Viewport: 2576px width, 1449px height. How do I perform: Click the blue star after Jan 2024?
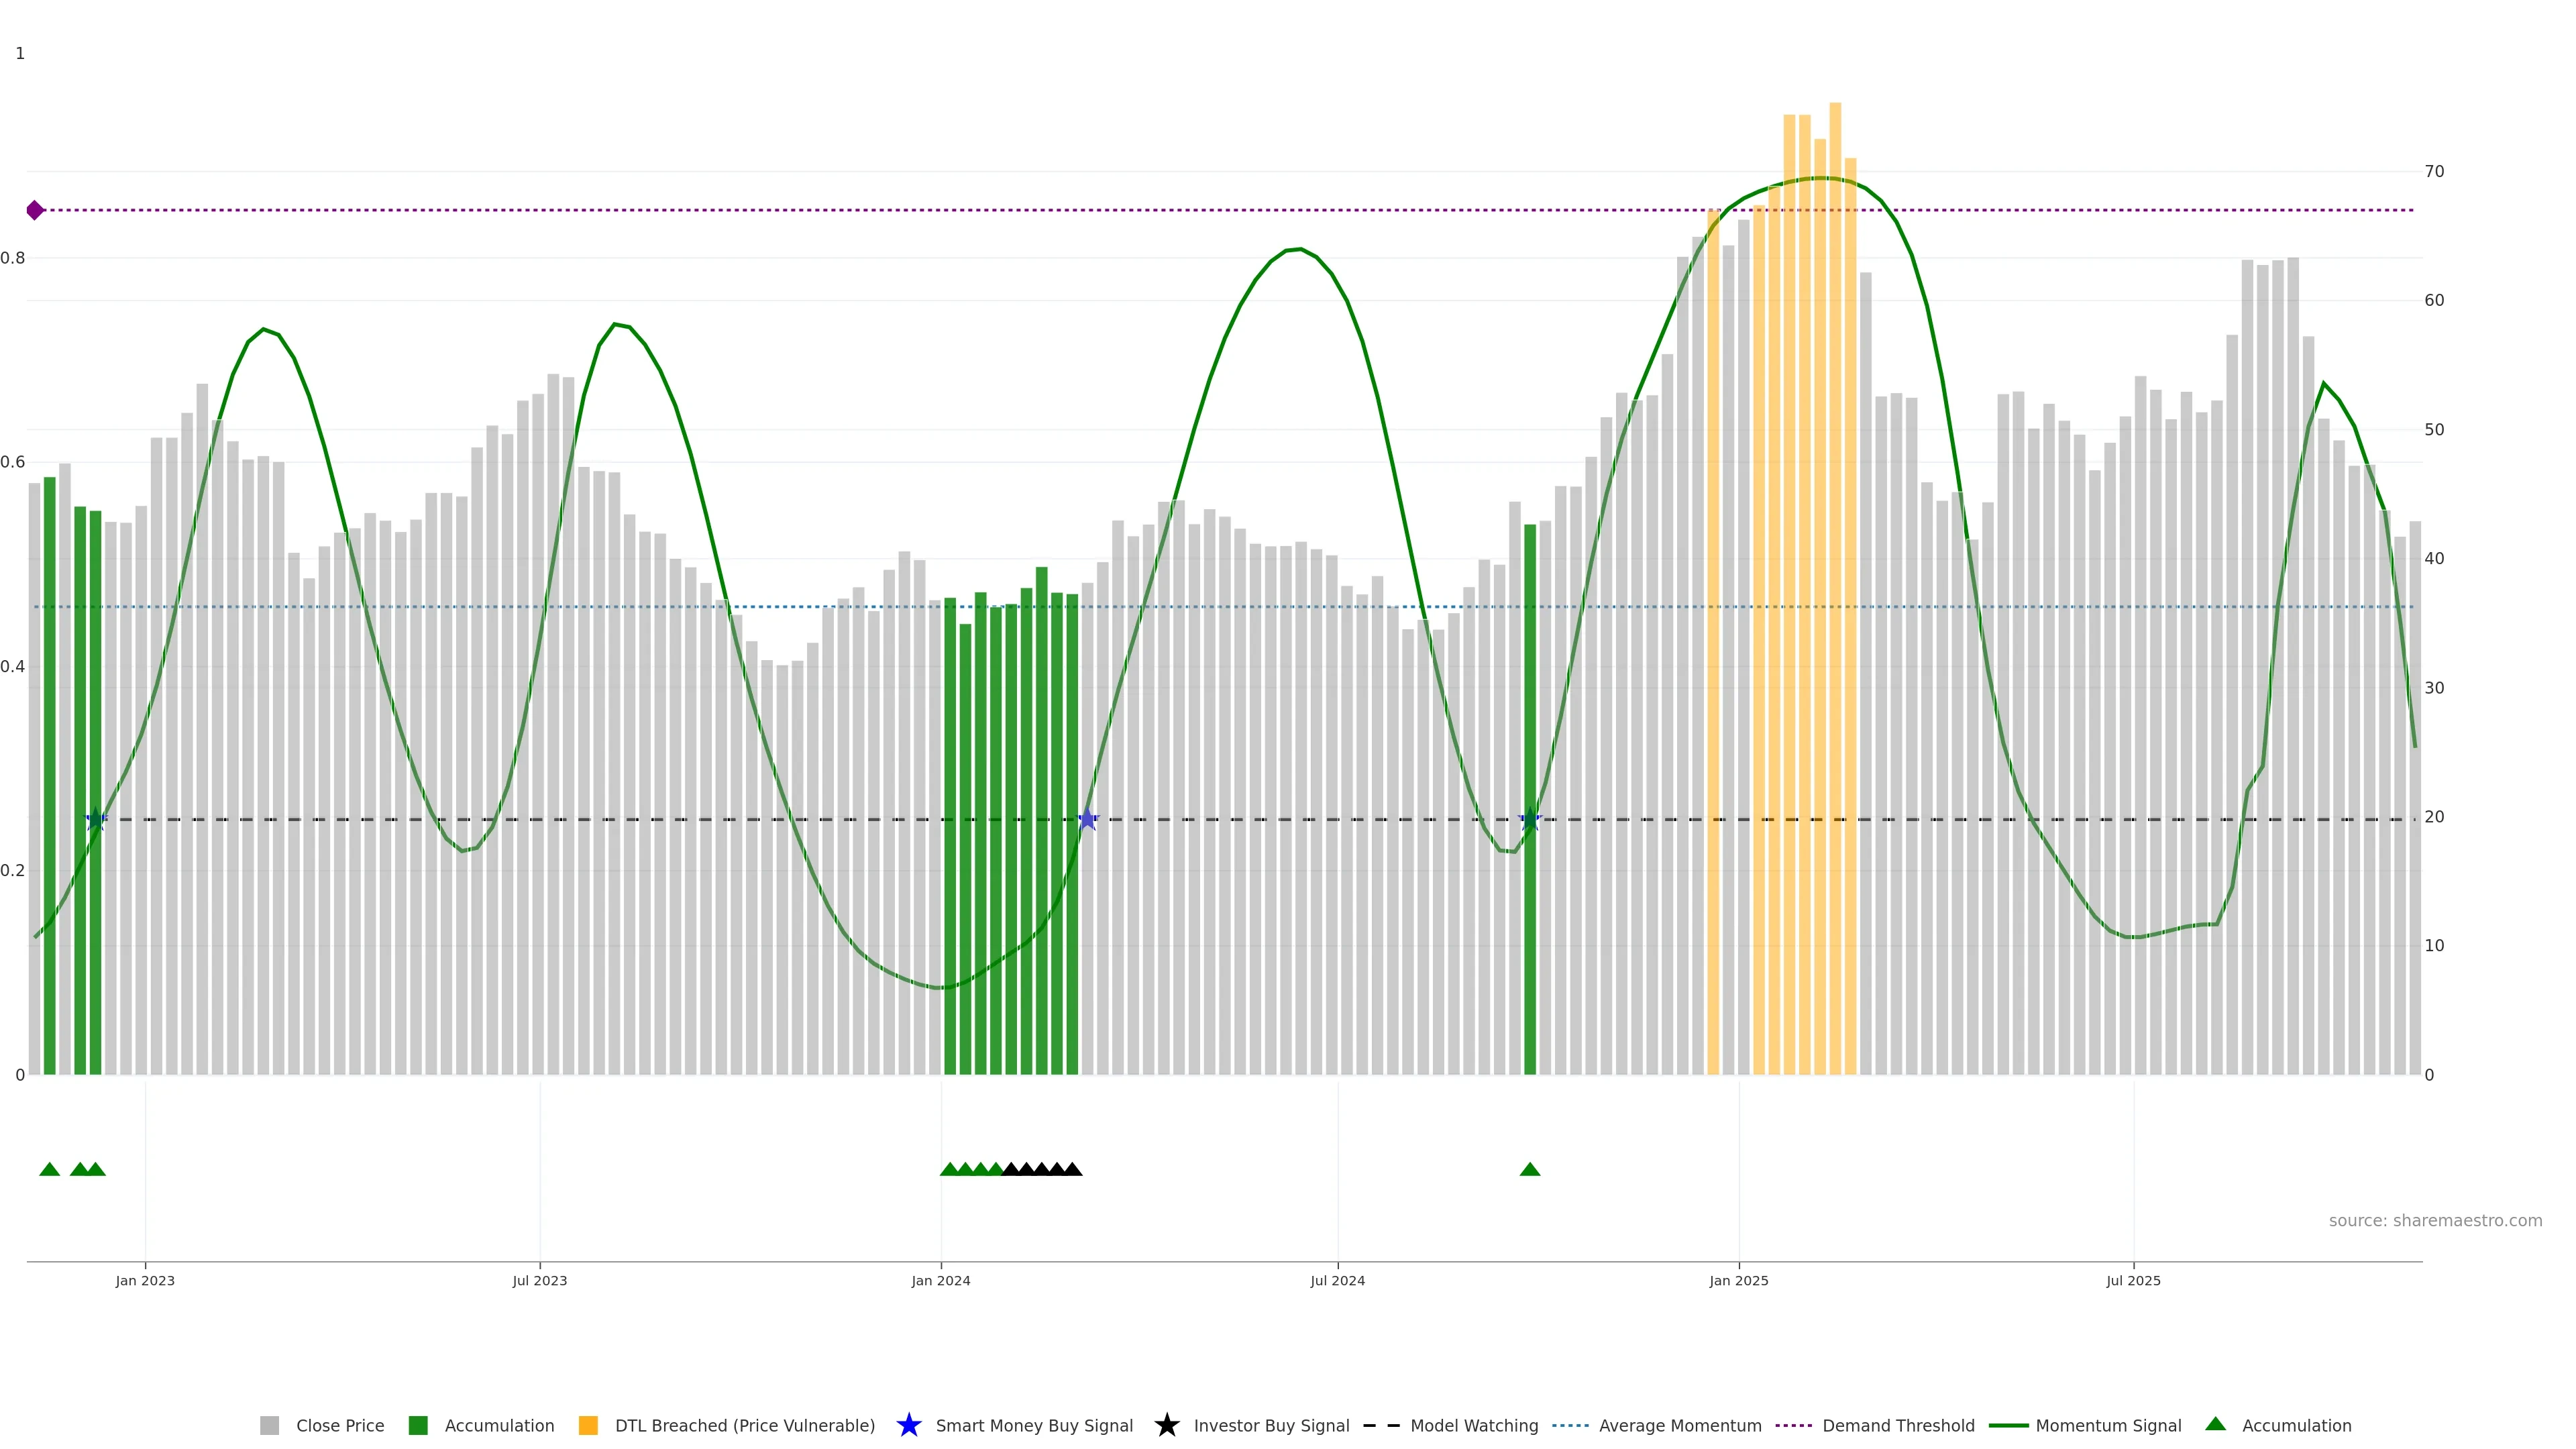pos(1088,820)
